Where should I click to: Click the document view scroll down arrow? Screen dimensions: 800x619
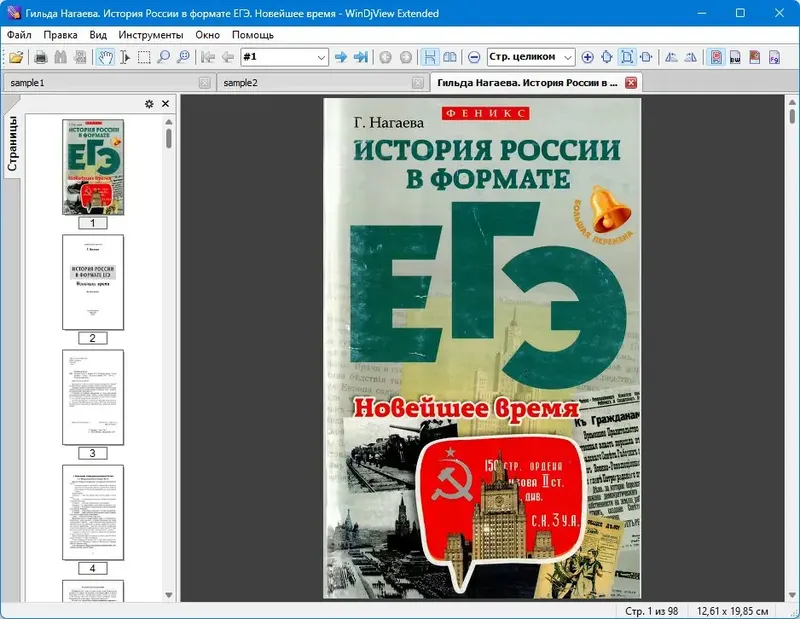pyautogui.click(x=792, y=595)
